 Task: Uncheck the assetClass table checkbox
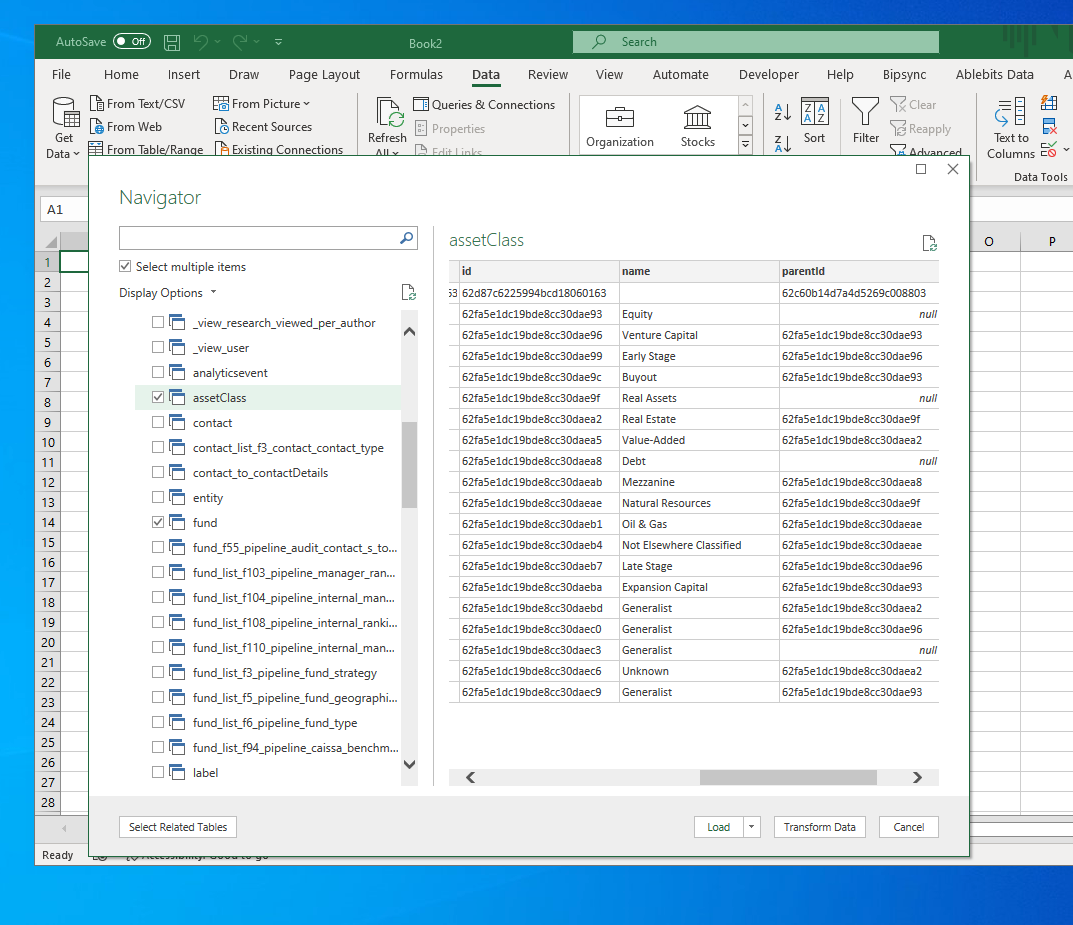tap(158, 397)
